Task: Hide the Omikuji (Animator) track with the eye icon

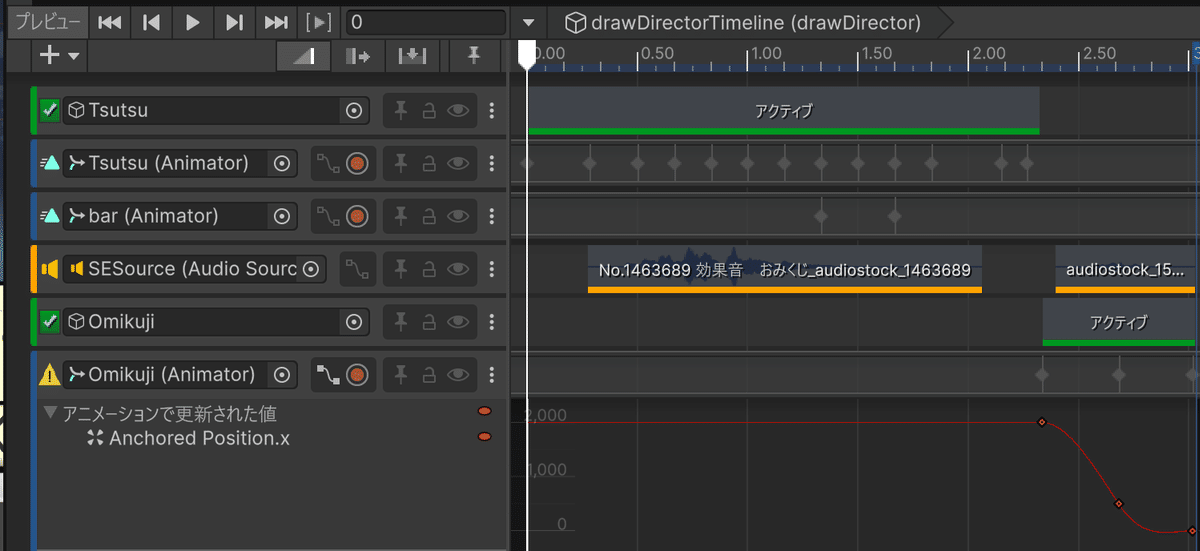Action: pyautogui.click(x=458, y=375)
